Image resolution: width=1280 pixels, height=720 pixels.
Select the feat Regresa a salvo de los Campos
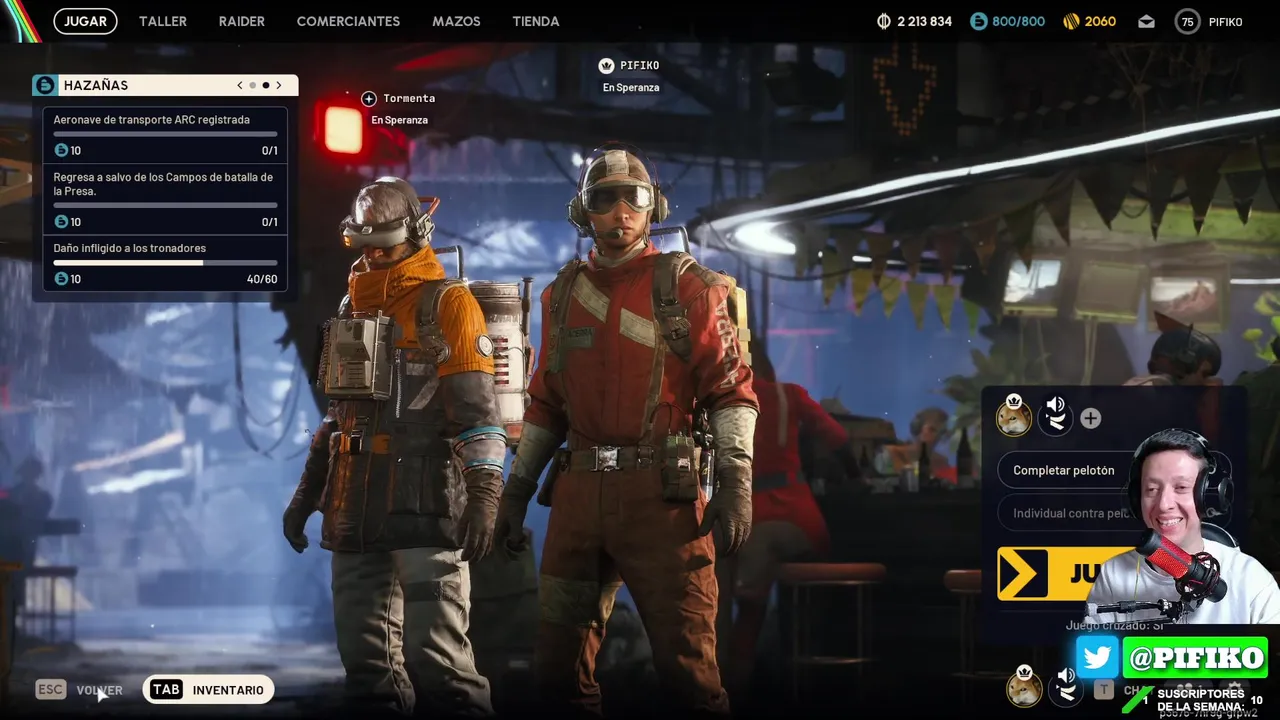pos(165,199)
